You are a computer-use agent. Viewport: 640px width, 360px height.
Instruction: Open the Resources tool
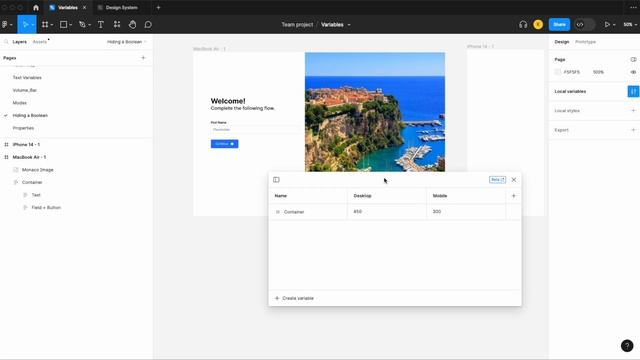point(117,24)
